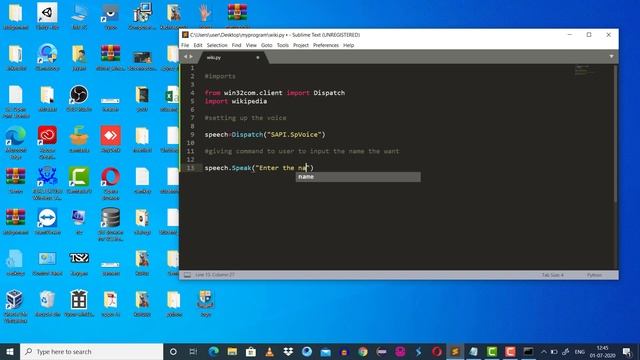Image resolution: width=640 pixels, height=360 pixels.
Task: Open the Preferences menu
Action: click(326, 45)
